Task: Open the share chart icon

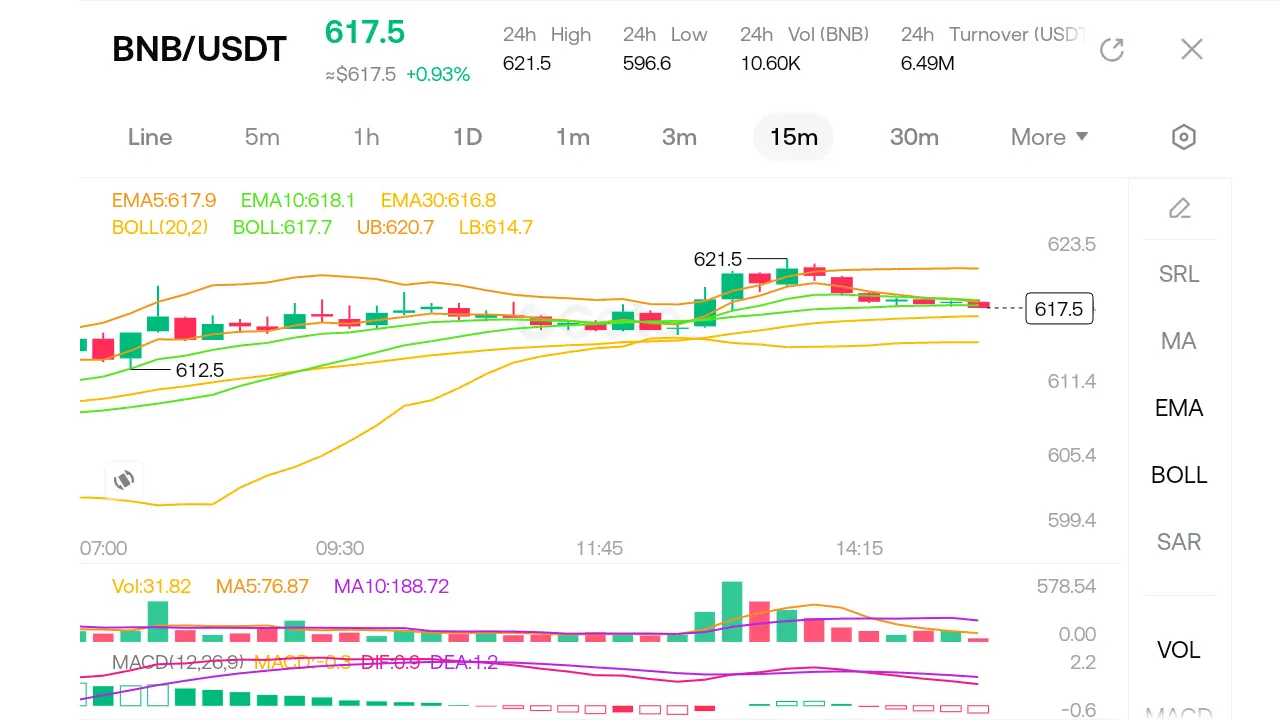Action: [x=1112, y=49]
